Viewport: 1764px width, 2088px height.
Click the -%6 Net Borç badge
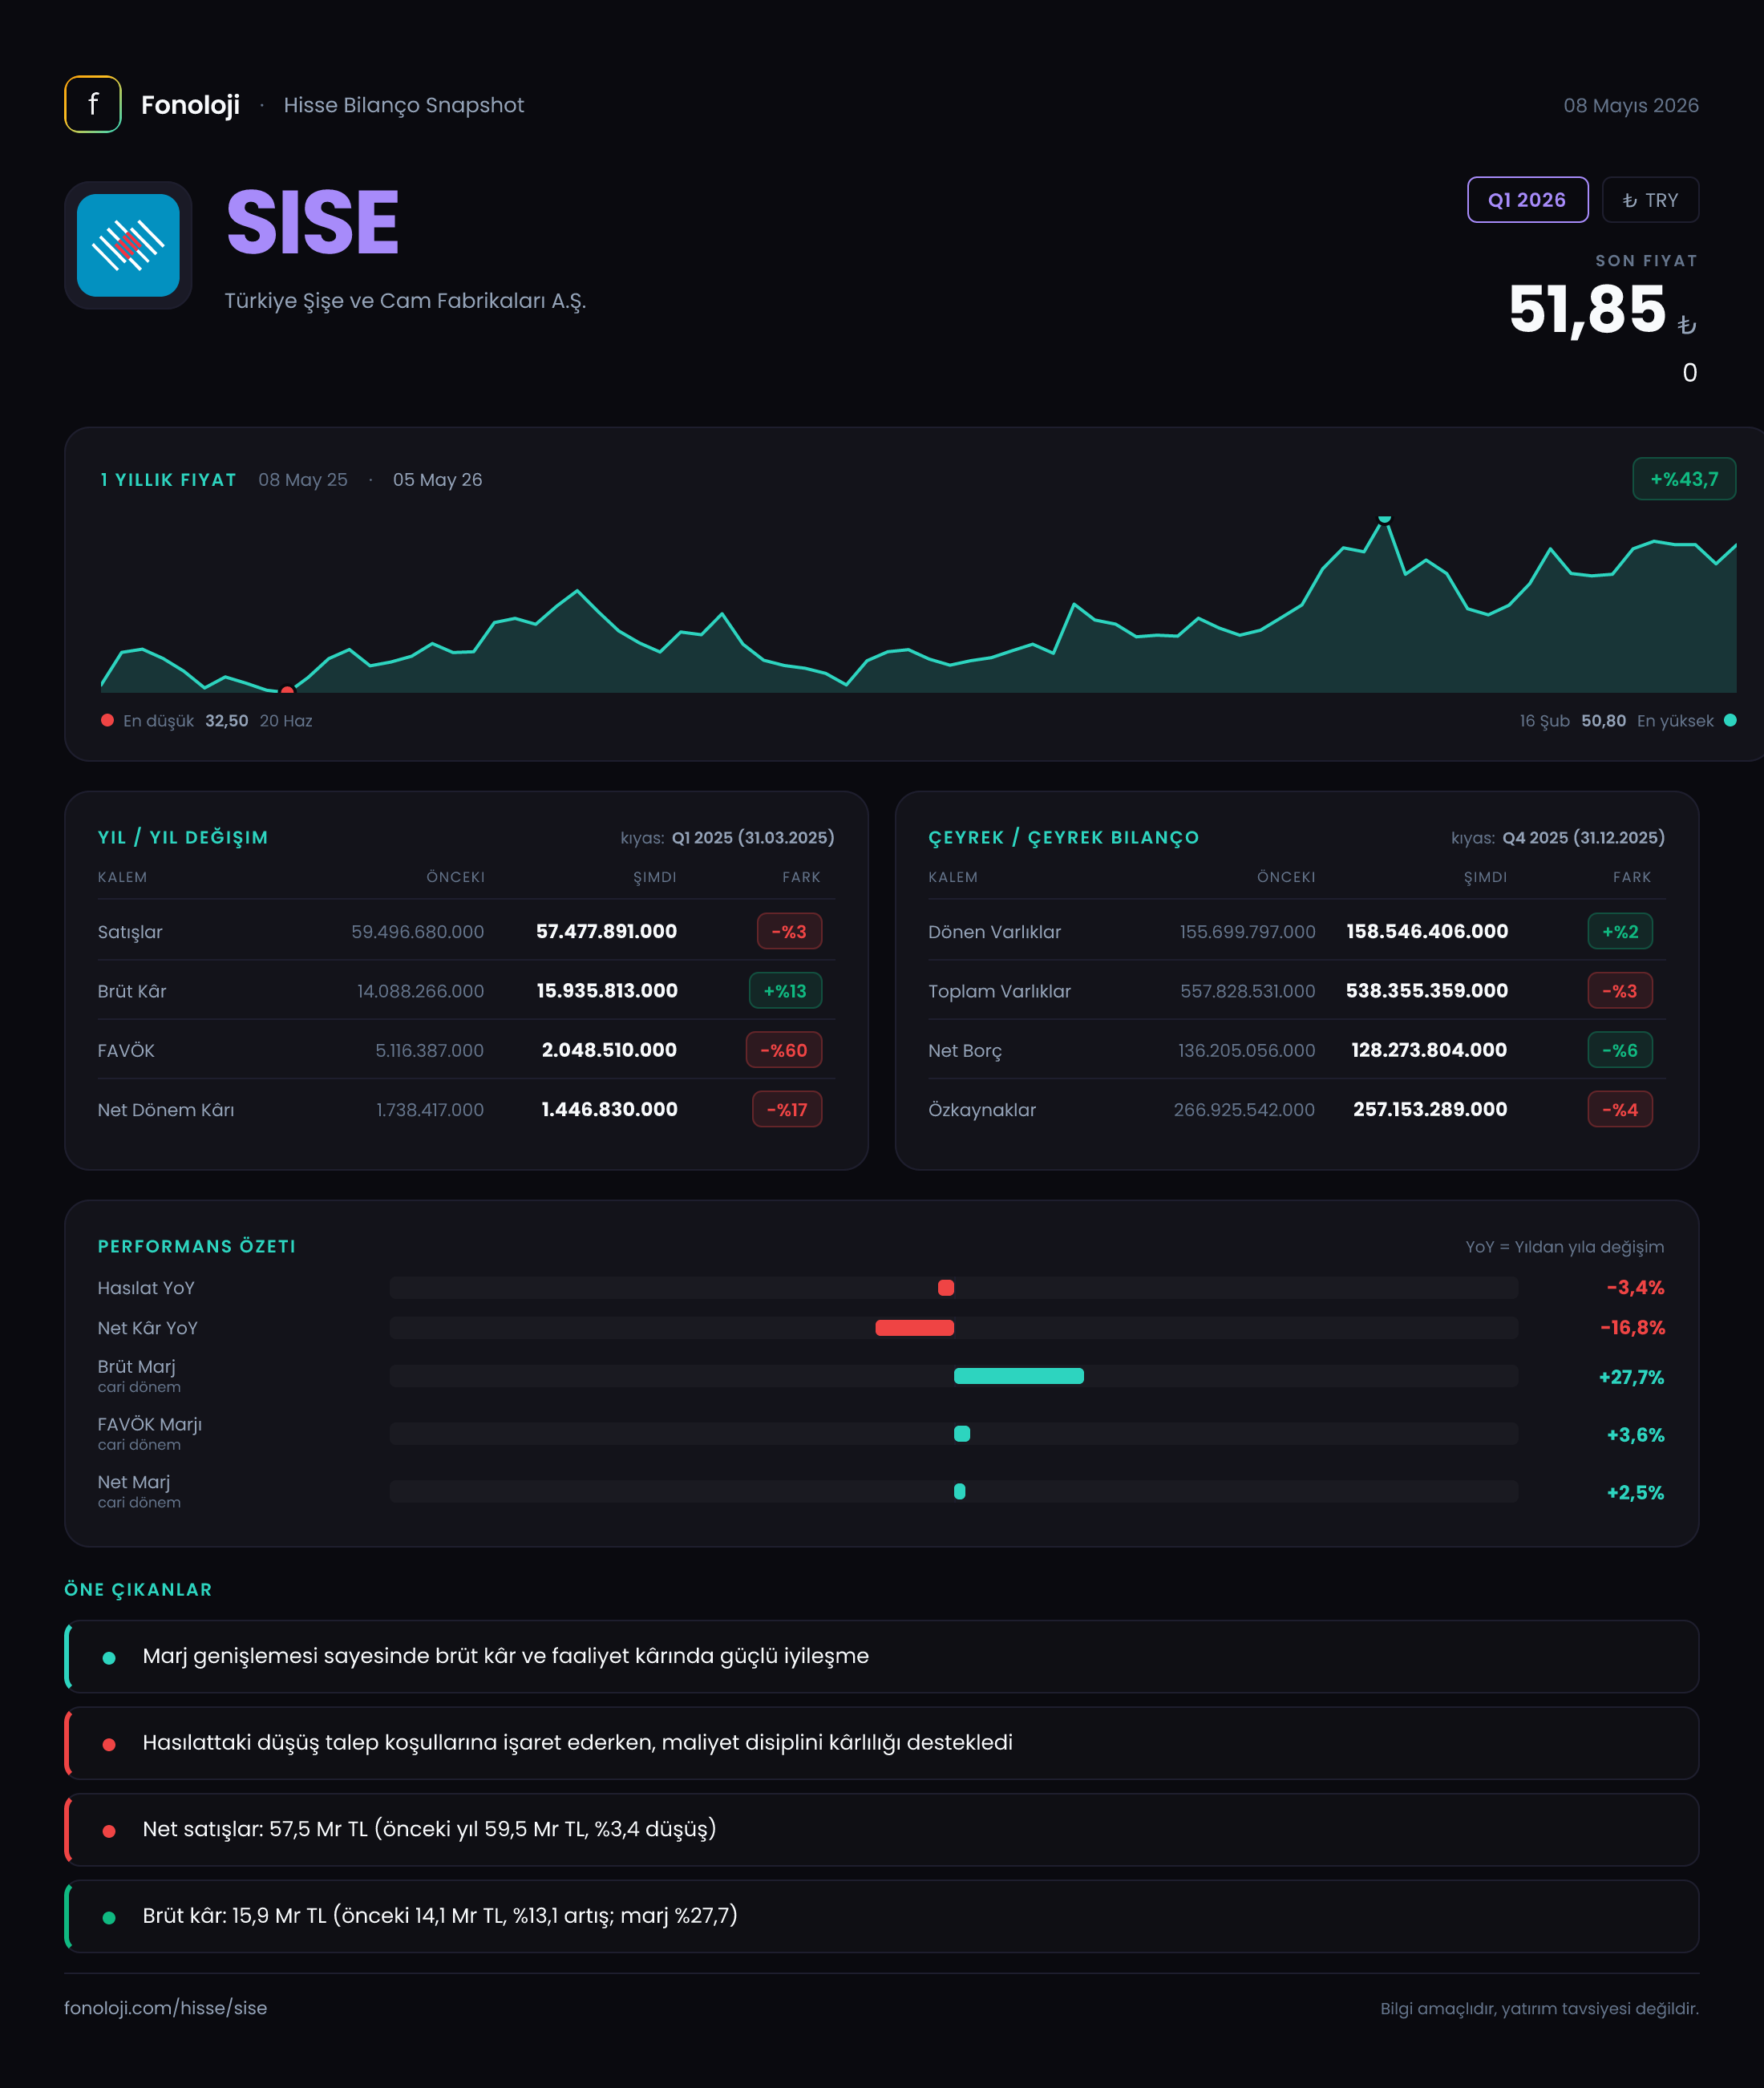(1620, 1050)
